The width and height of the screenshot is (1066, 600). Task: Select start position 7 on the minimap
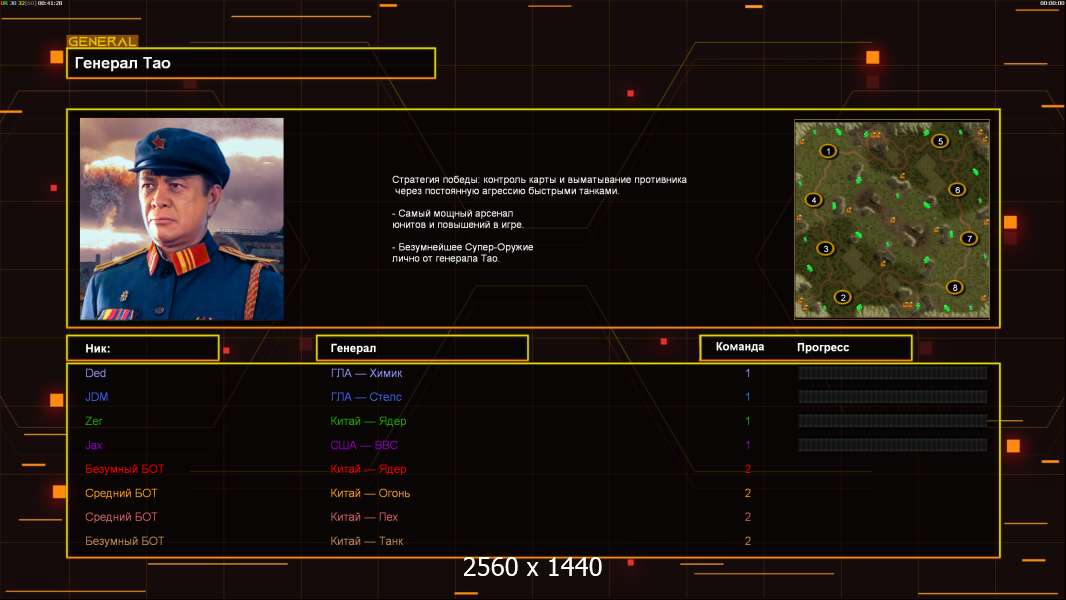tap(969, 239)
